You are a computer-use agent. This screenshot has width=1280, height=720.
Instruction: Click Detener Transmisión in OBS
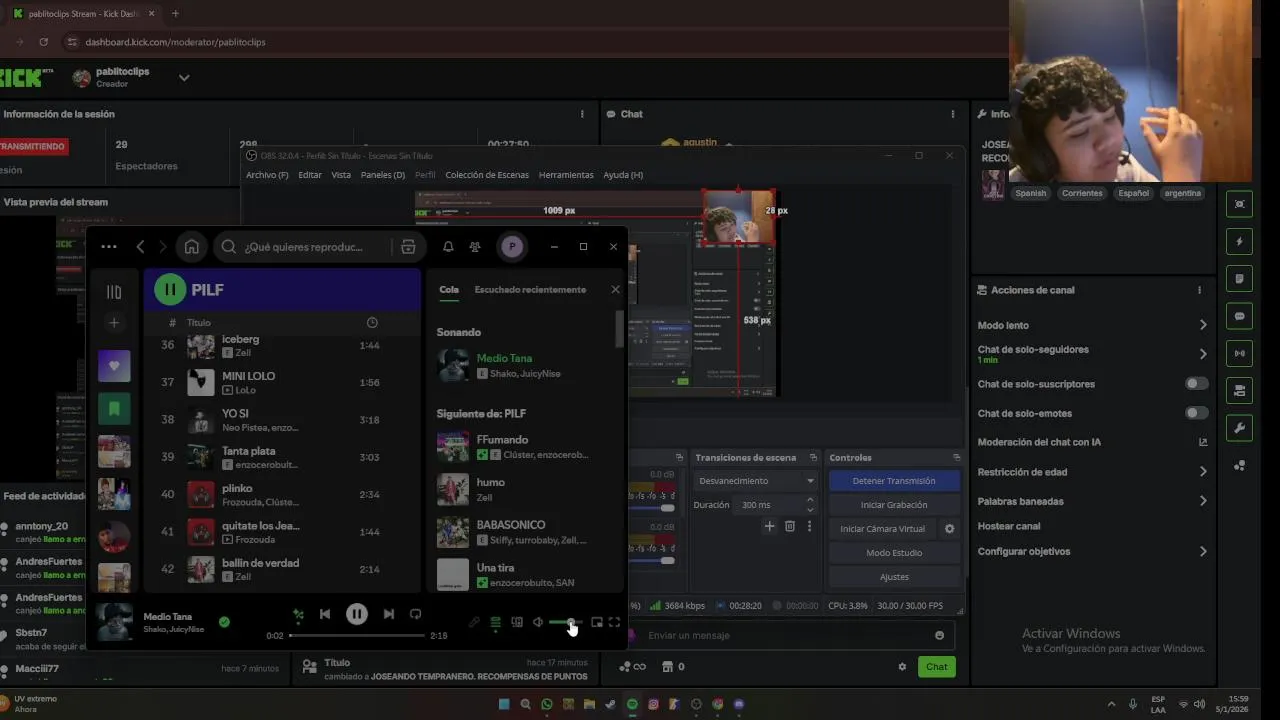pyautogui.click(x=894, y=481)
